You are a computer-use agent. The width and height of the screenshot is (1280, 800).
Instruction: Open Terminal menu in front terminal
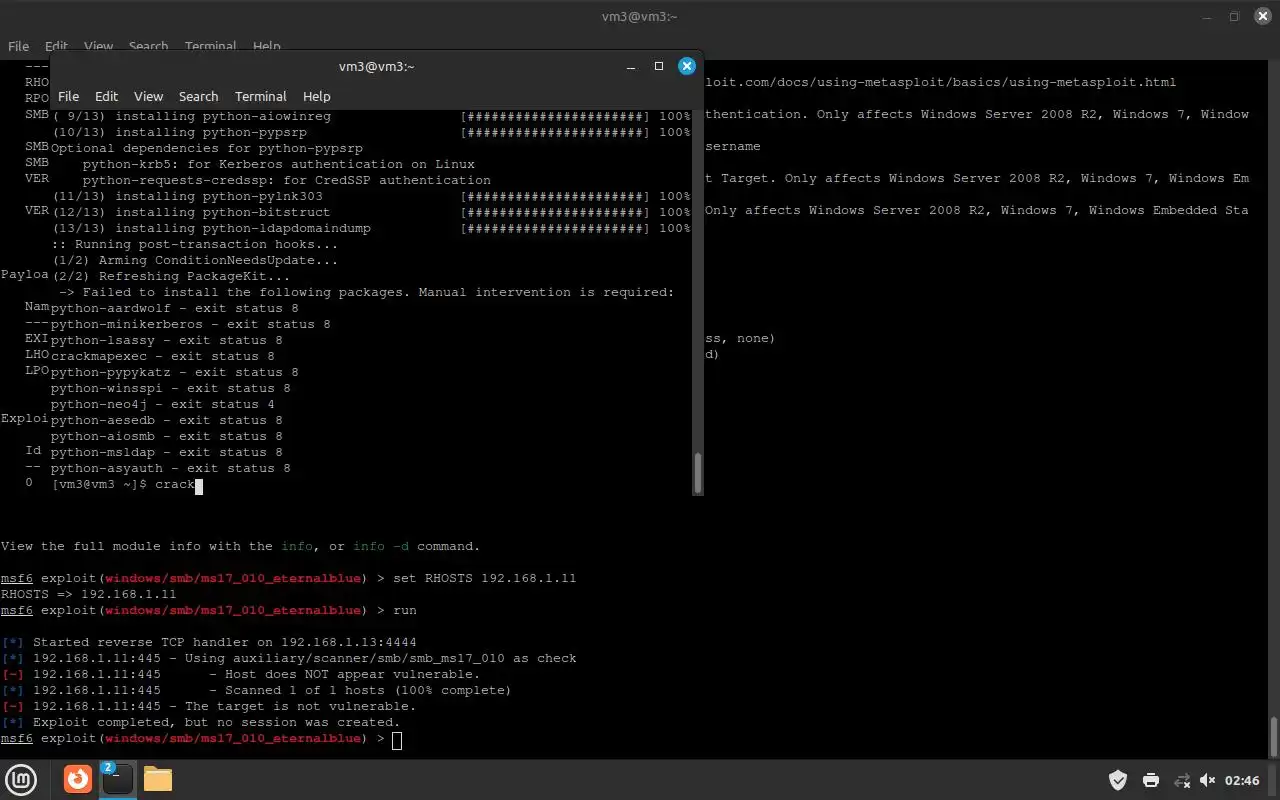(x=261, y=96)
